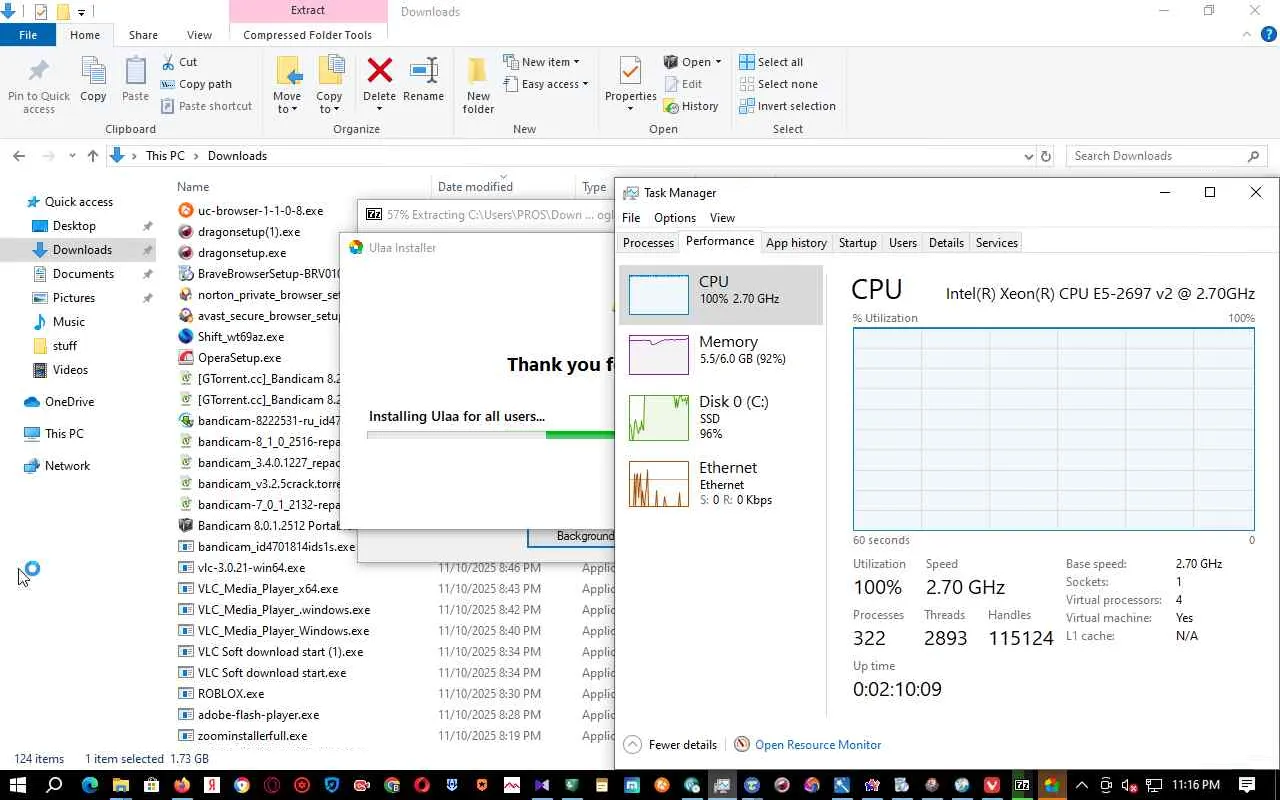The width and height of the screenshot is (1280, 800).
Task: Switch to Task Manager Processes tab
Action: (x=648, y=243)
